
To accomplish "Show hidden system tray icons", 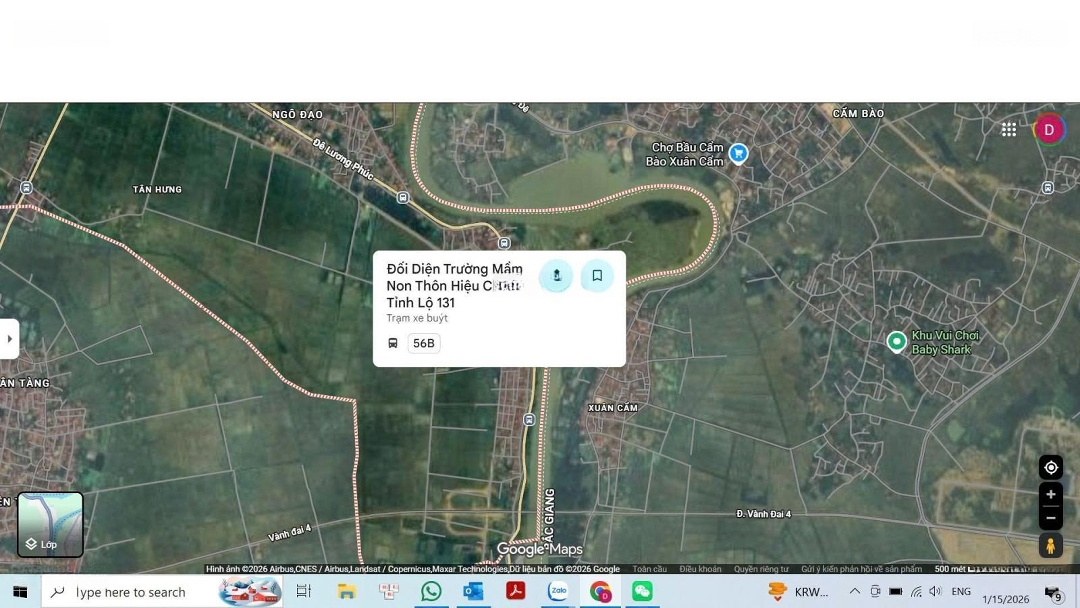I will click(x=854, y=592).
